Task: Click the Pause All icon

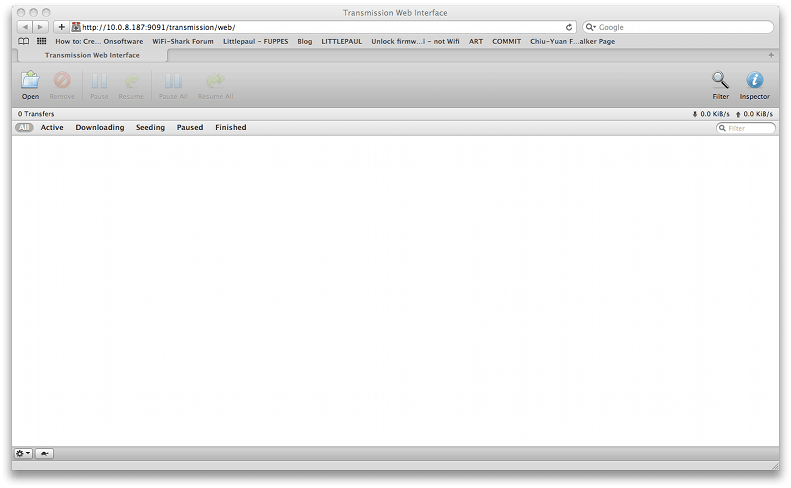Action: tap(173, 81)
